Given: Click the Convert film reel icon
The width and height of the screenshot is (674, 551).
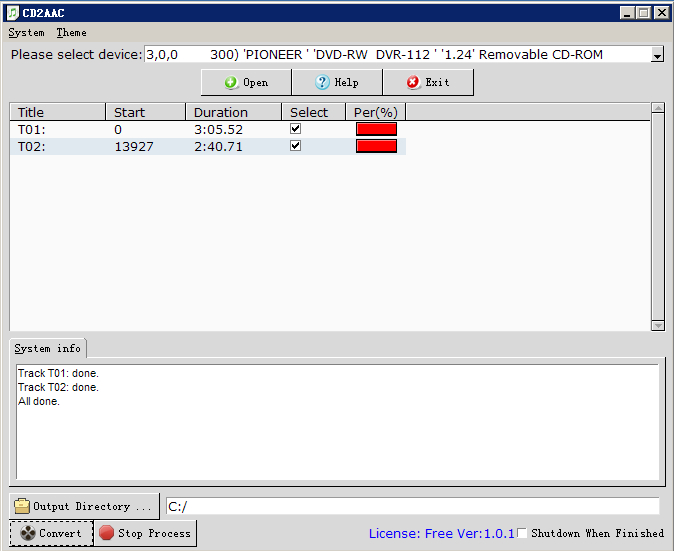Looking at the screenshot, I should pyautogui.click(x=27, y=534).
